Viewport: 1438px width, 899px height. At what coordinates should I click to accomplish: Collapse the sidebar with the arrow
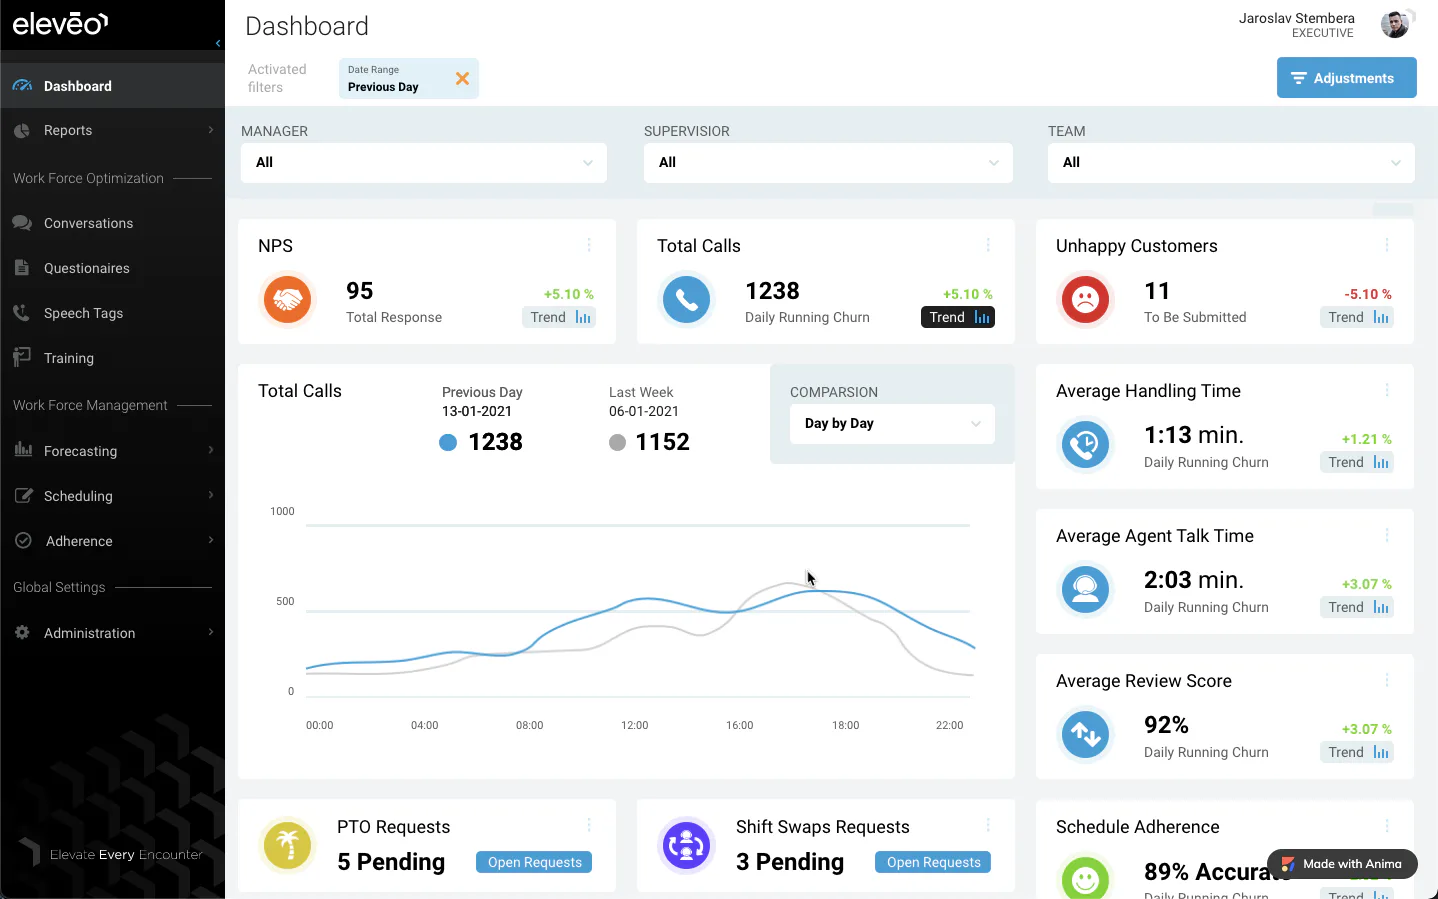click(218, 43)
